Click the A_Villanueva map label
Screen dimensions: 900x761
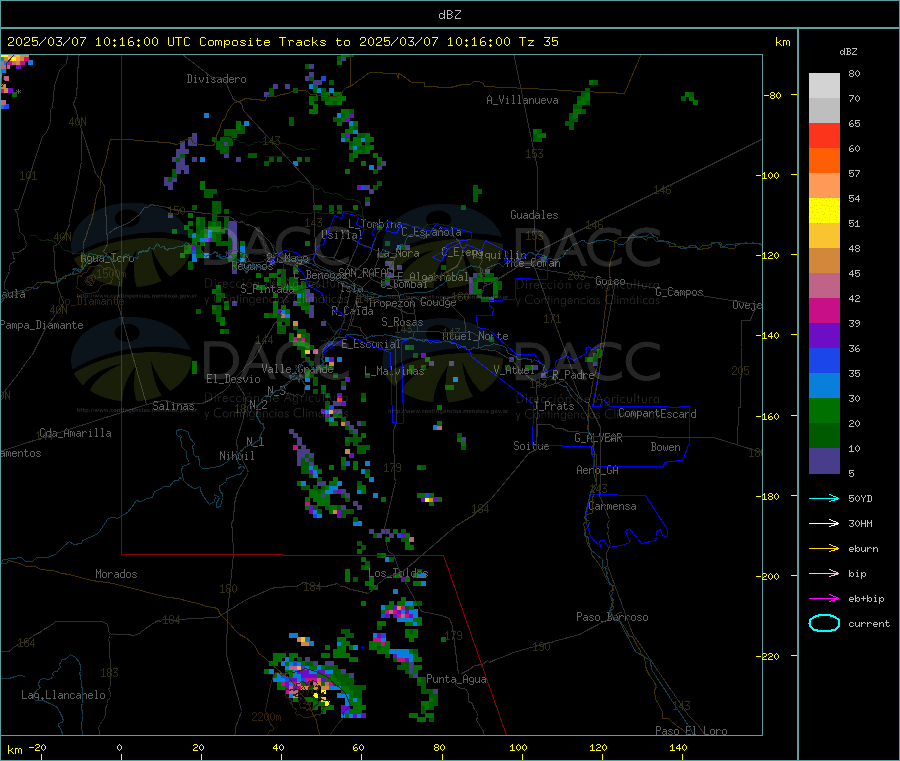(522, 100)
